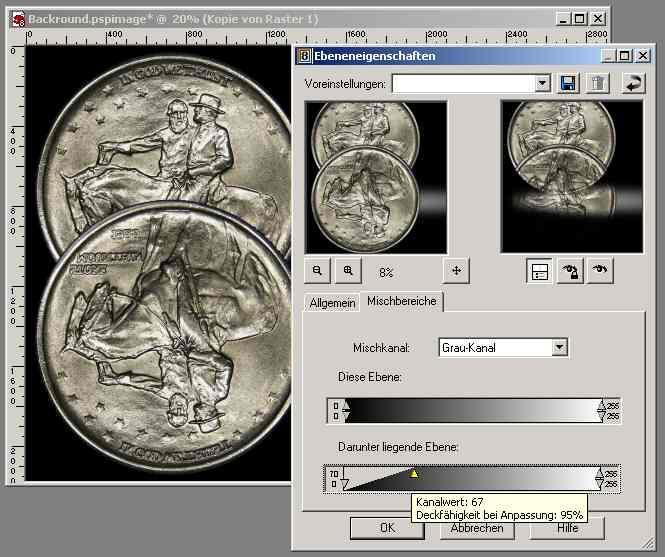Zoom in the dialog preview

[x=348, y=270]
